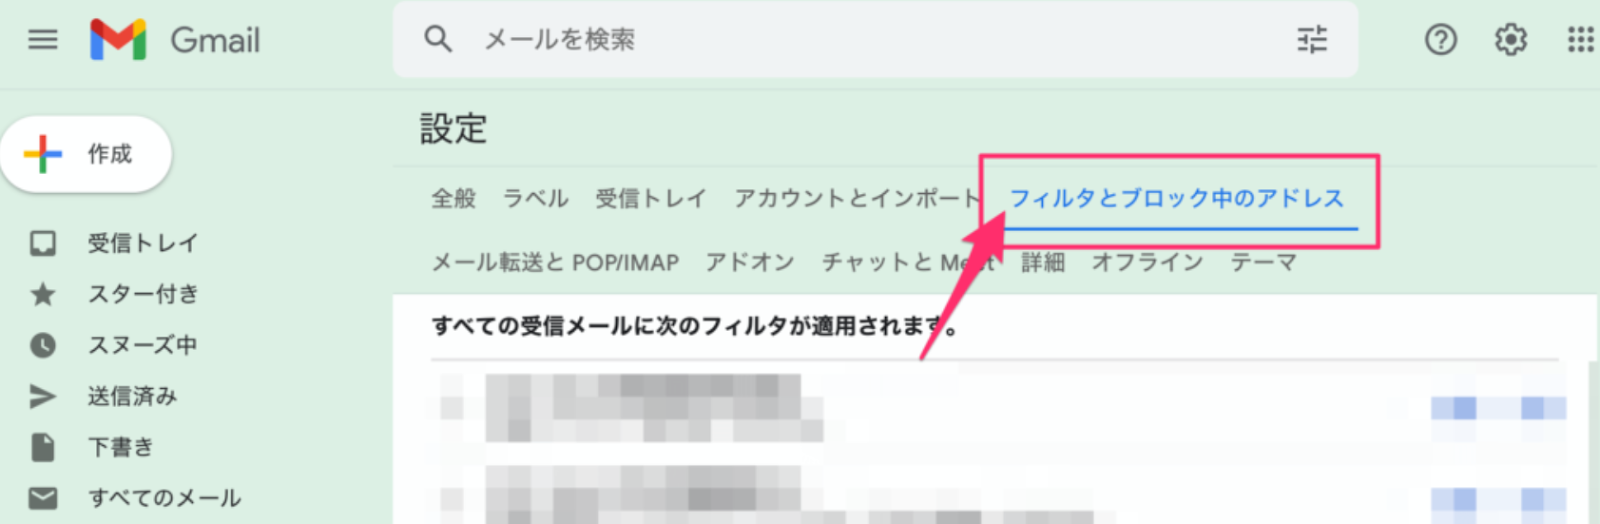Open すべてのメール in the sidebar
Screen dimensions: 1600x524
click(x=164, y=498)
